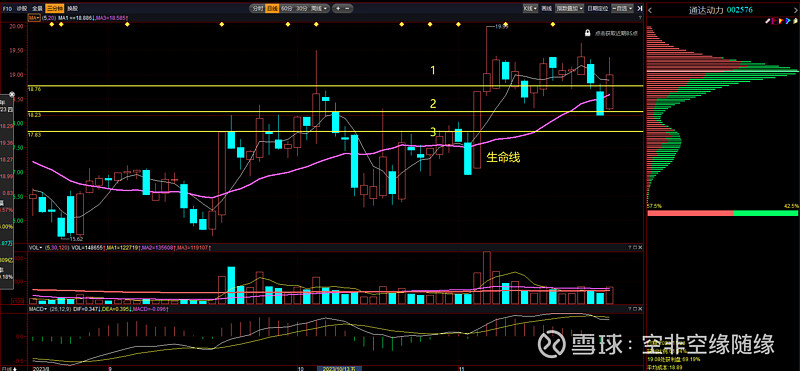Switch to the 全景 panorama view
800x371 pixels.
[37, 9]
